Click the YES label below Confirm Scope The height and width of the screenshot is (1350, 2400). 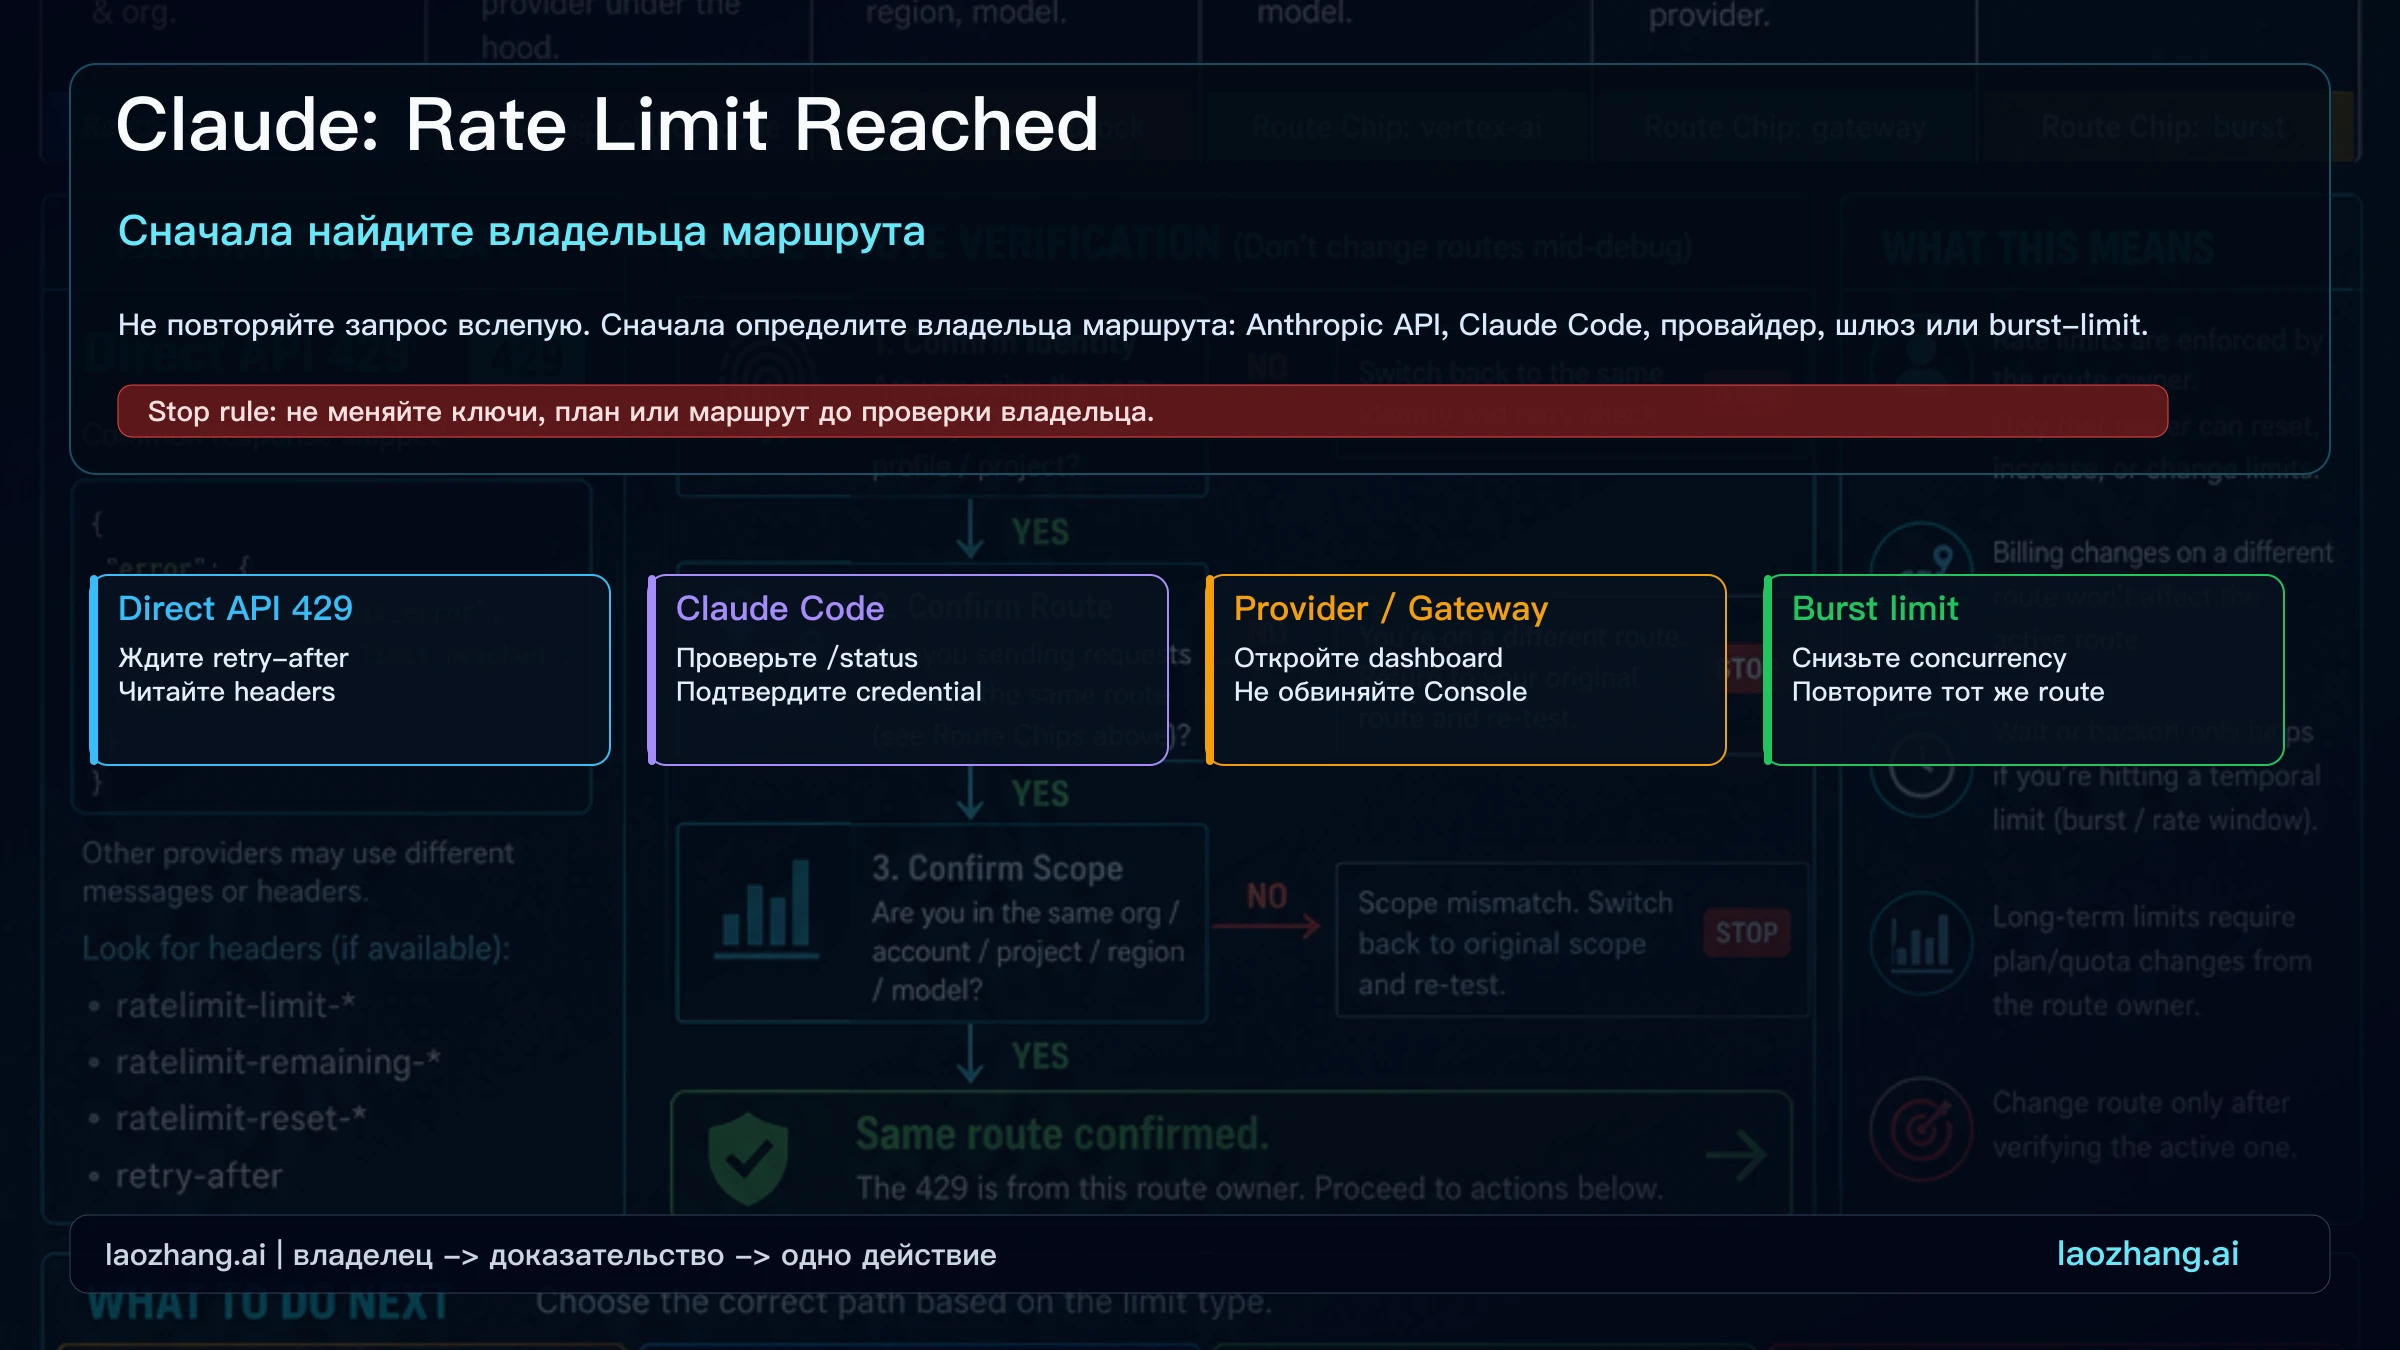click(x=1040, y=1056)
